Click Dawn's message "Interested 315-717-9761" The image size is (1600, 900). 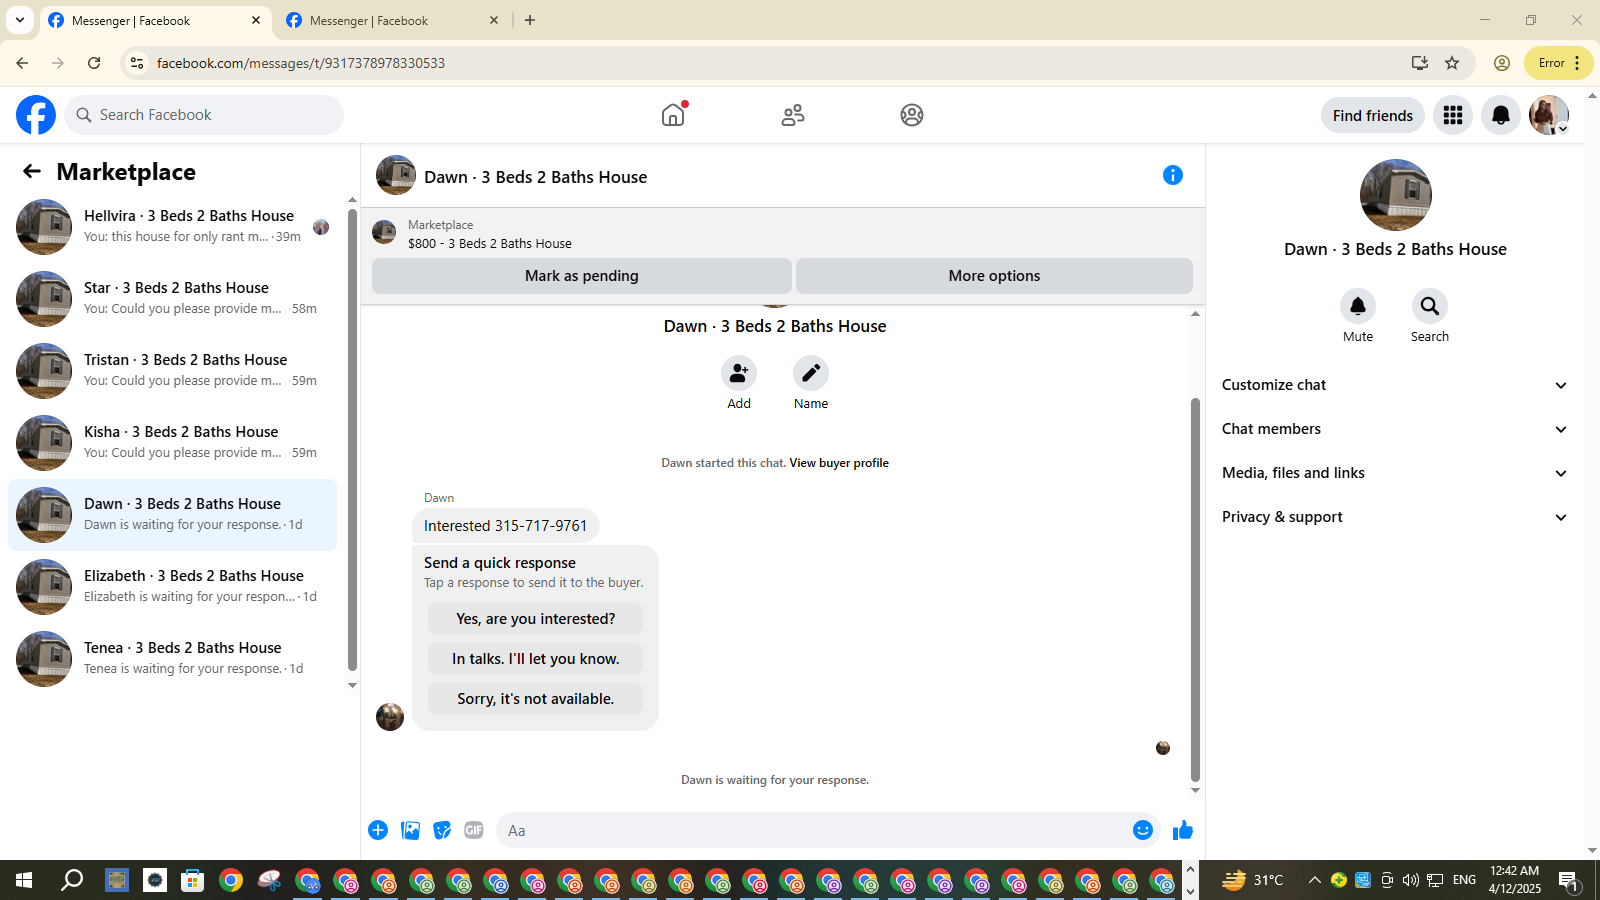505,526
